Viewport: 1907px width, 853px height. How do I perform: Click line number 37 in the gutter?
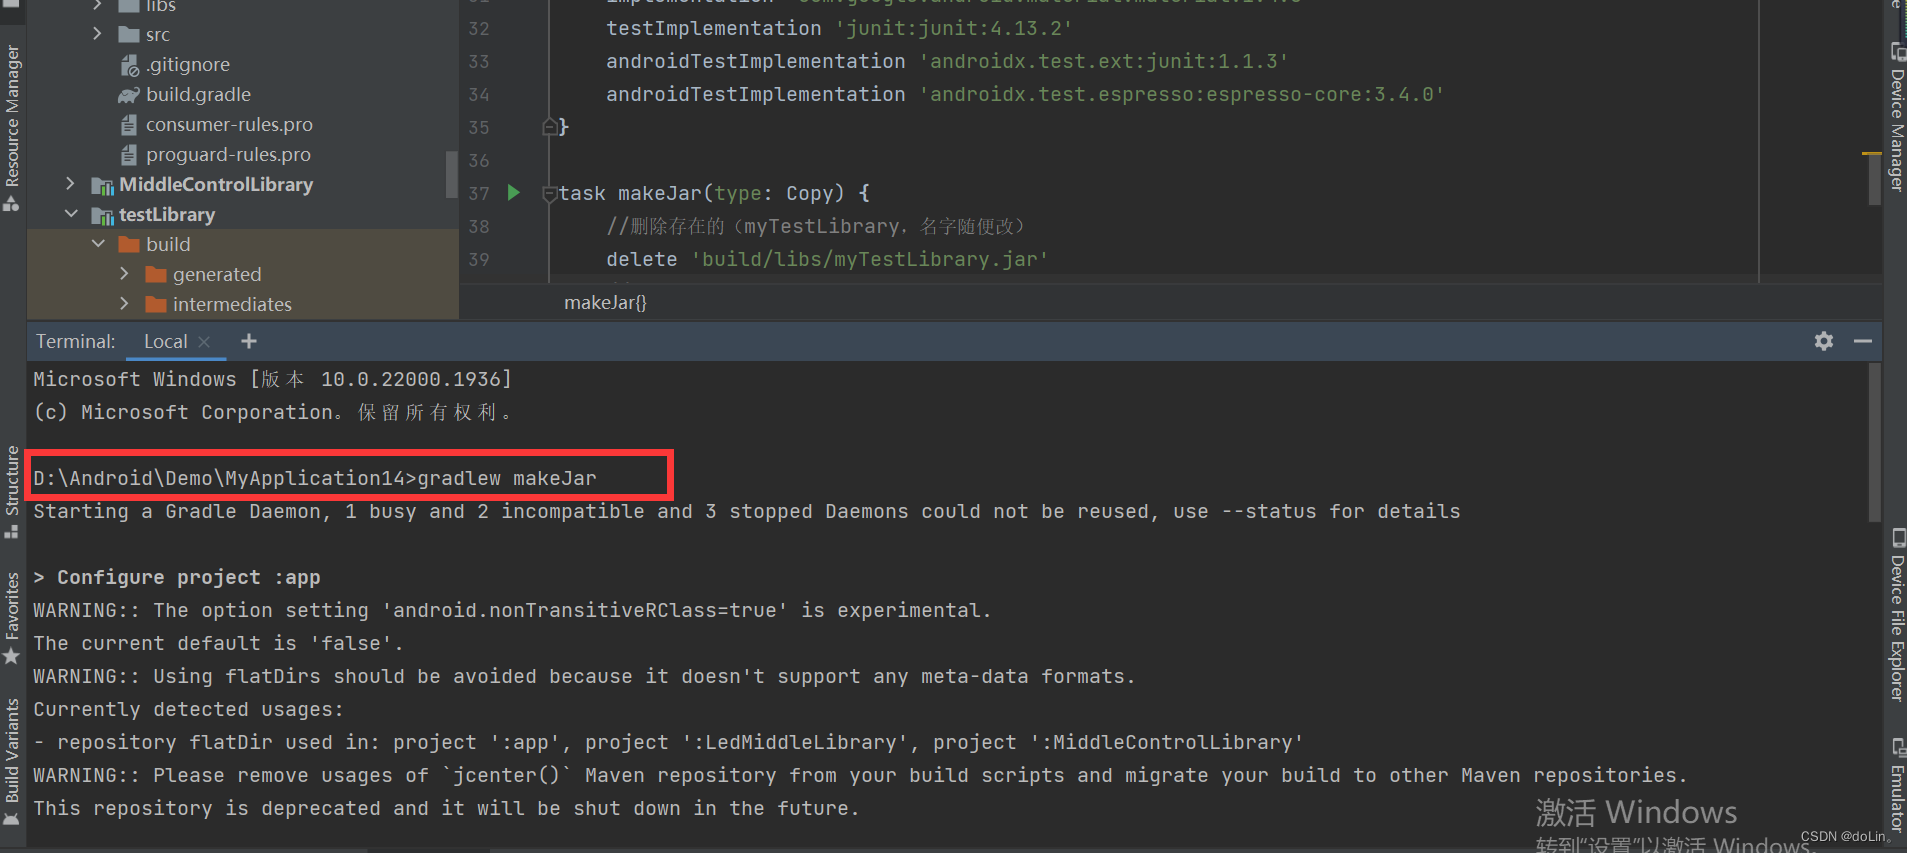click(x=479, y=193)
